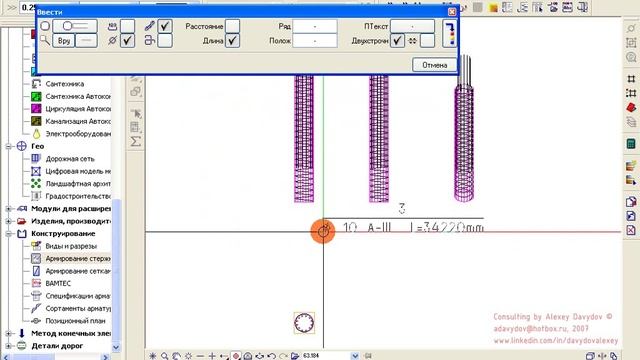Click the Отмена button
The image size is (640, 360).
(434, 65)
